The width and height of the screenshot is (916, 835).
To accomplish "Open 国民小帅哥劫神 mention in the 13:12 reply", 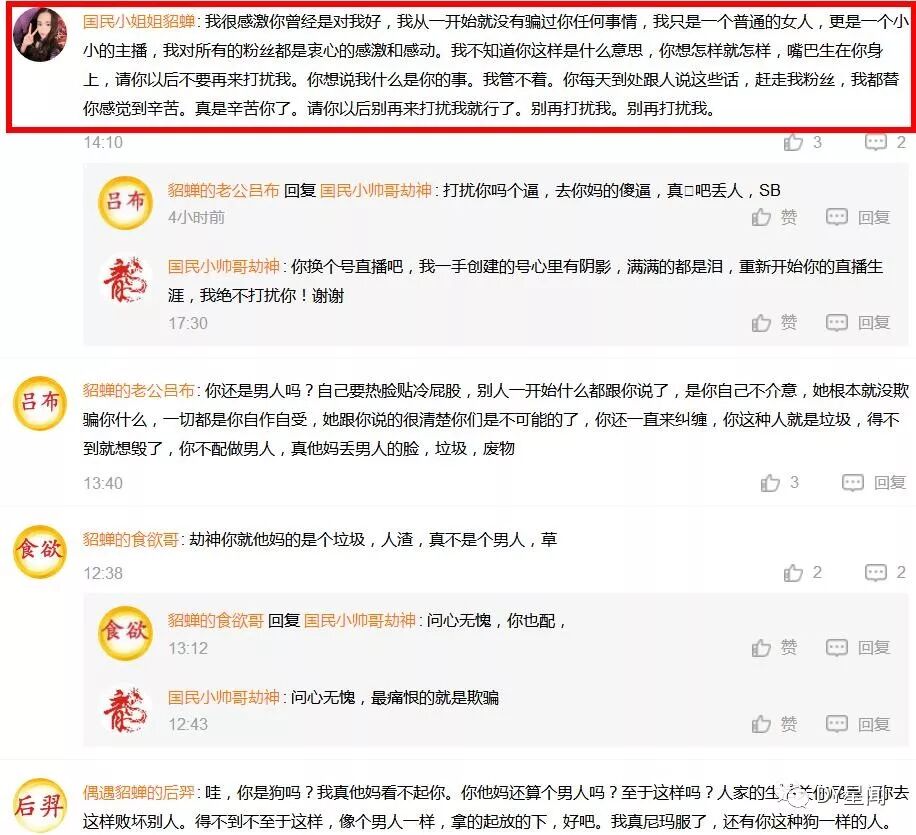I will pyautogui.click(x=360, y=620).
